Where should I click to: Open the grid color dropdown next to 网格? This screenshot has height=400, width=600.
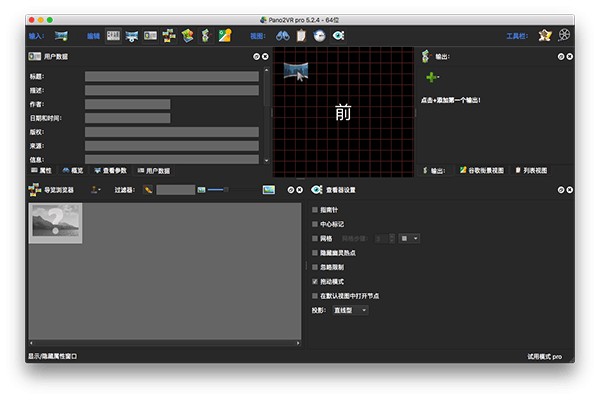(x=409, y=239)
